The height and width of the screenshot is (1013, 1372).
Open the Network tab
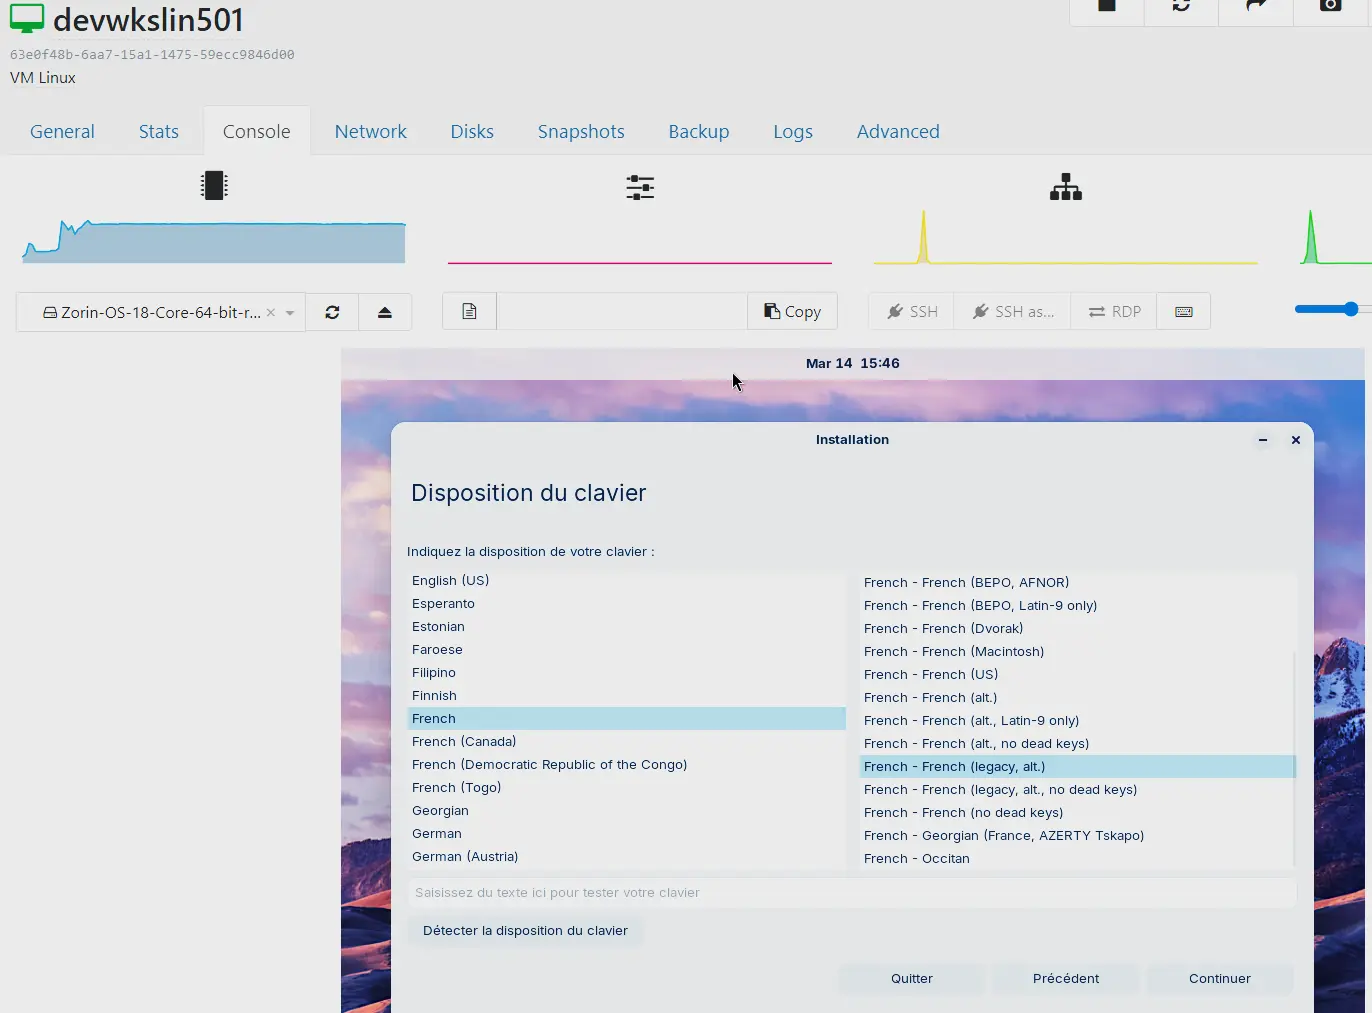pyautogui.click(x=371, y=131)
